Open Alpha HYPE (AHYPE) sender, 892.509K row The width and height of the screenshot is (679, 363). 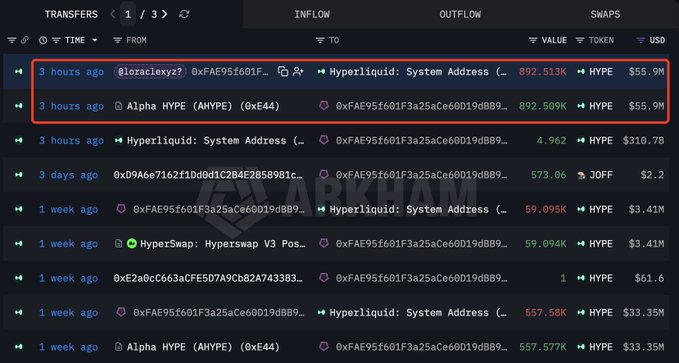[204, 106]
